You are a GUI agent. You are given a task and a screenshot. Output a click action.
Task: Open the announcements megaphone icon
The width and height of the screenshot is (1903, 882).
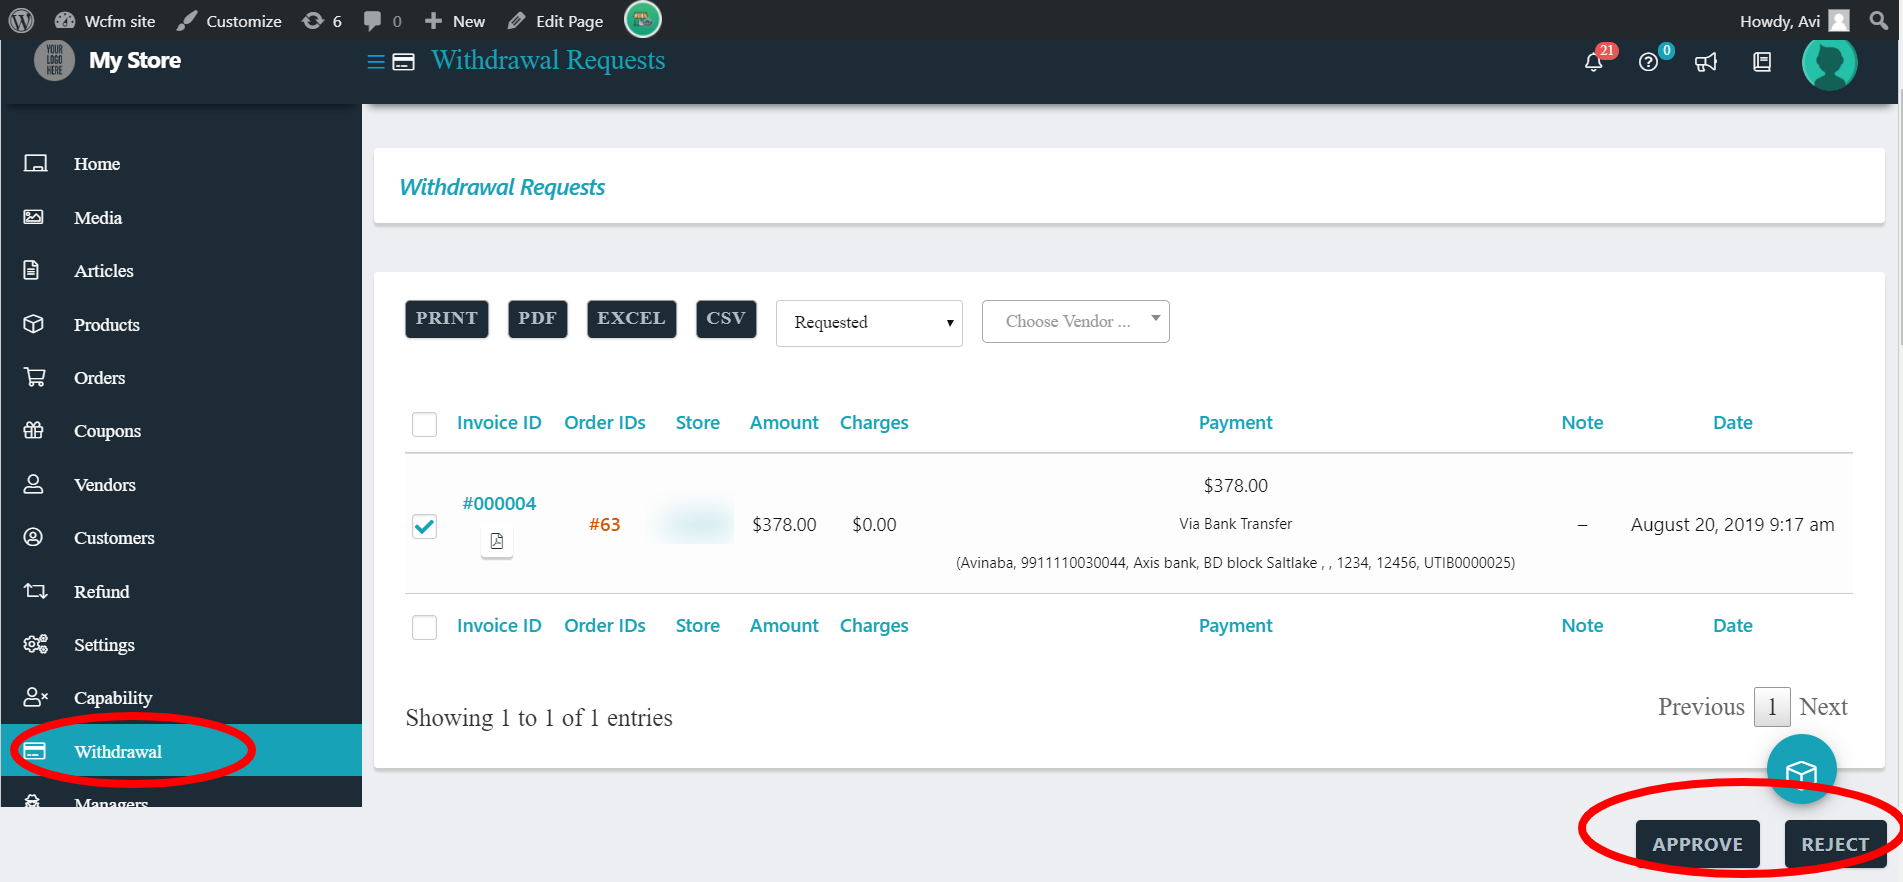tap(1706, 62)
